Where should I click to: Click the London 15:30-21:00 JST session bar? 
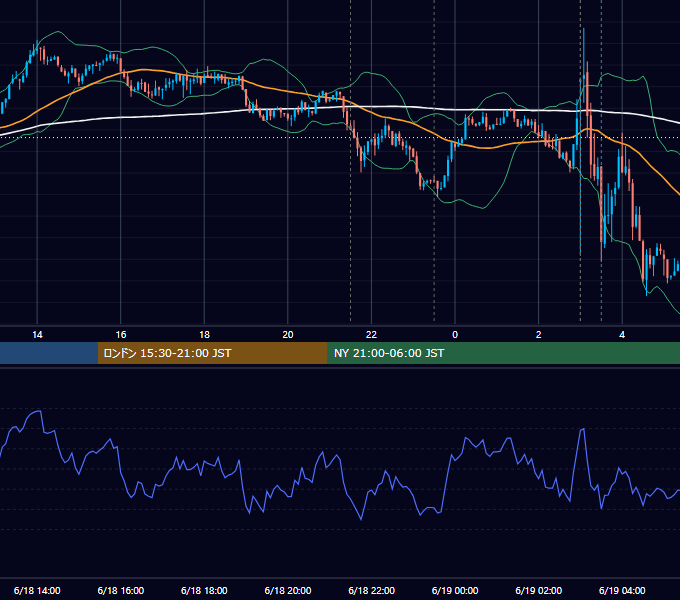(x=212, y=353)
